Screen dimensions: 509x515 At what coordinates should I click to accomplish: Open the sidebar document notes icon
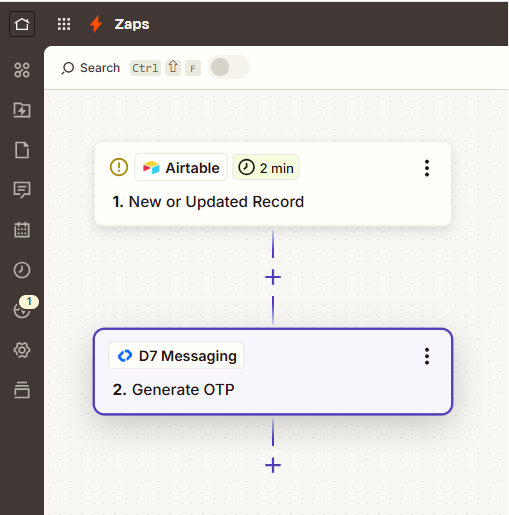(22, 150)
